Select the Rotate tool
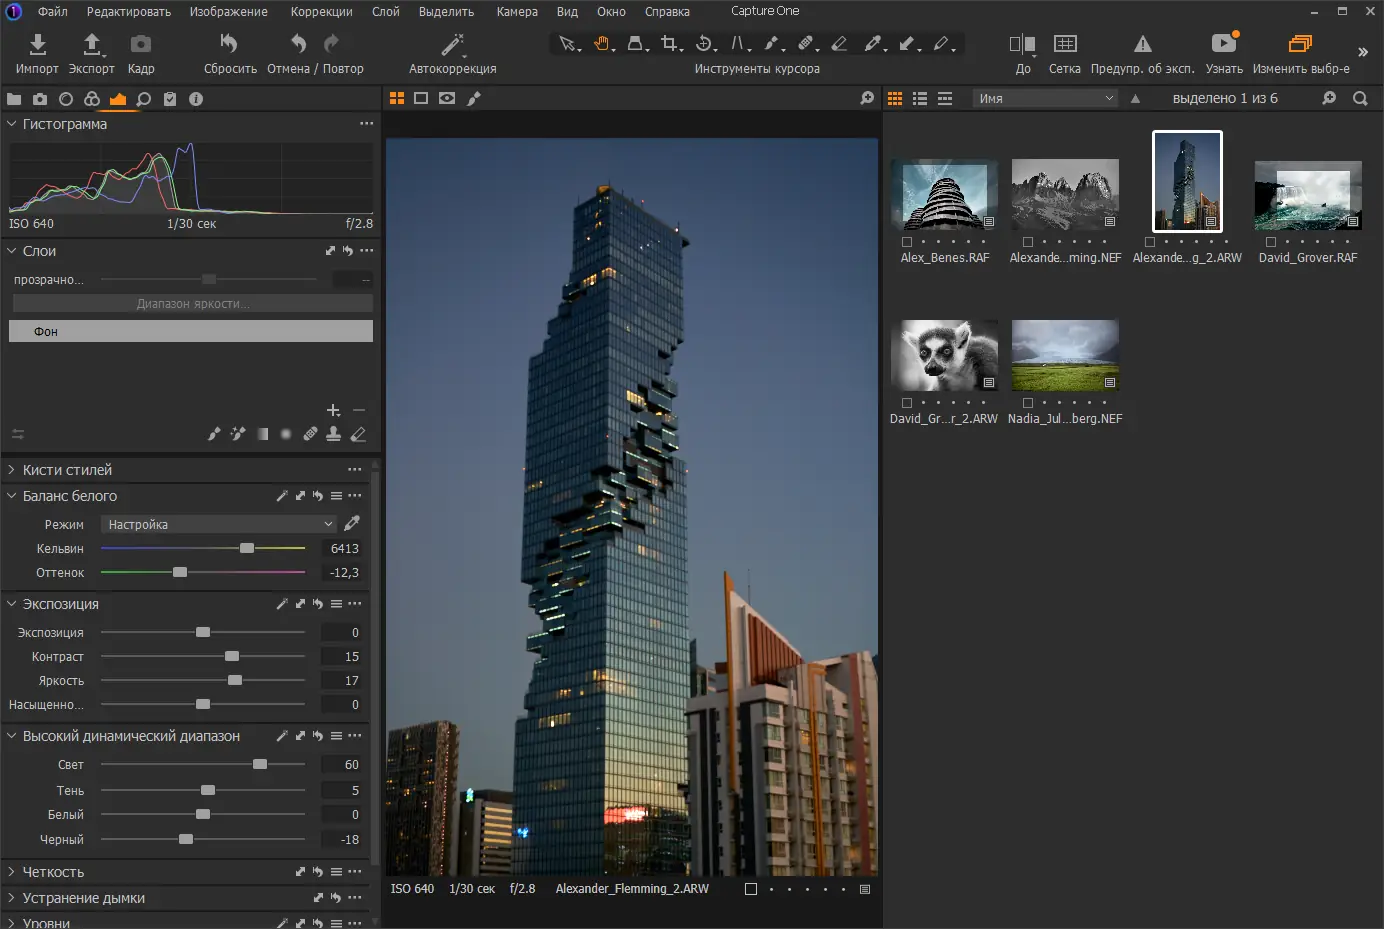The image size is (1384, 929). pos(705,44)
